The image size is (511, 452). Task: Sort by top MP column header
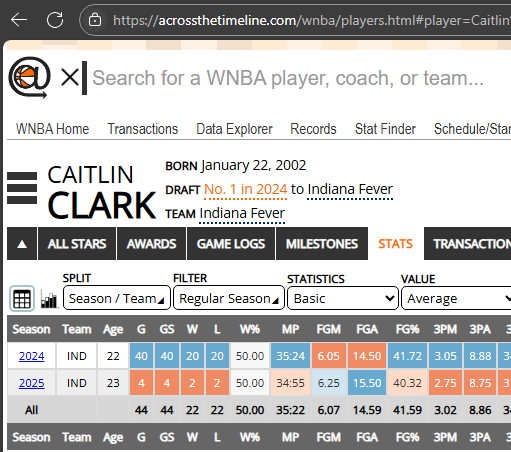coord(290,329)
